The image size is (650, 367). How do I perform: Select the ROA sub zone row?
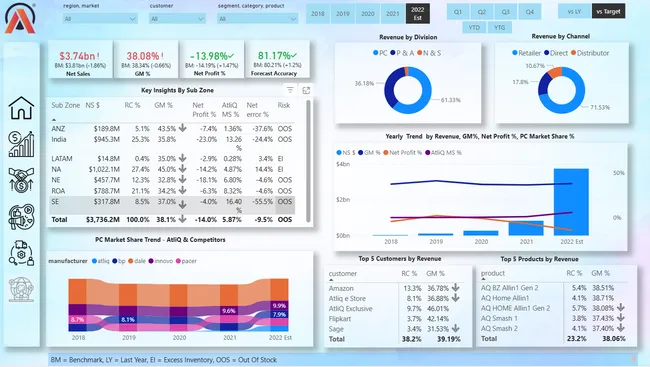tap(172, 191)
